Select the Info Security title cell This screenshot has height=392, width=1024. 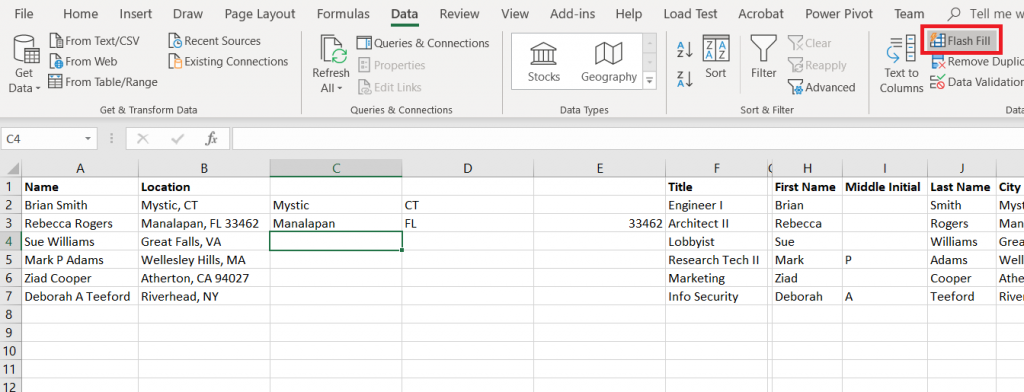pyautogui.click(x=717, y=296)
